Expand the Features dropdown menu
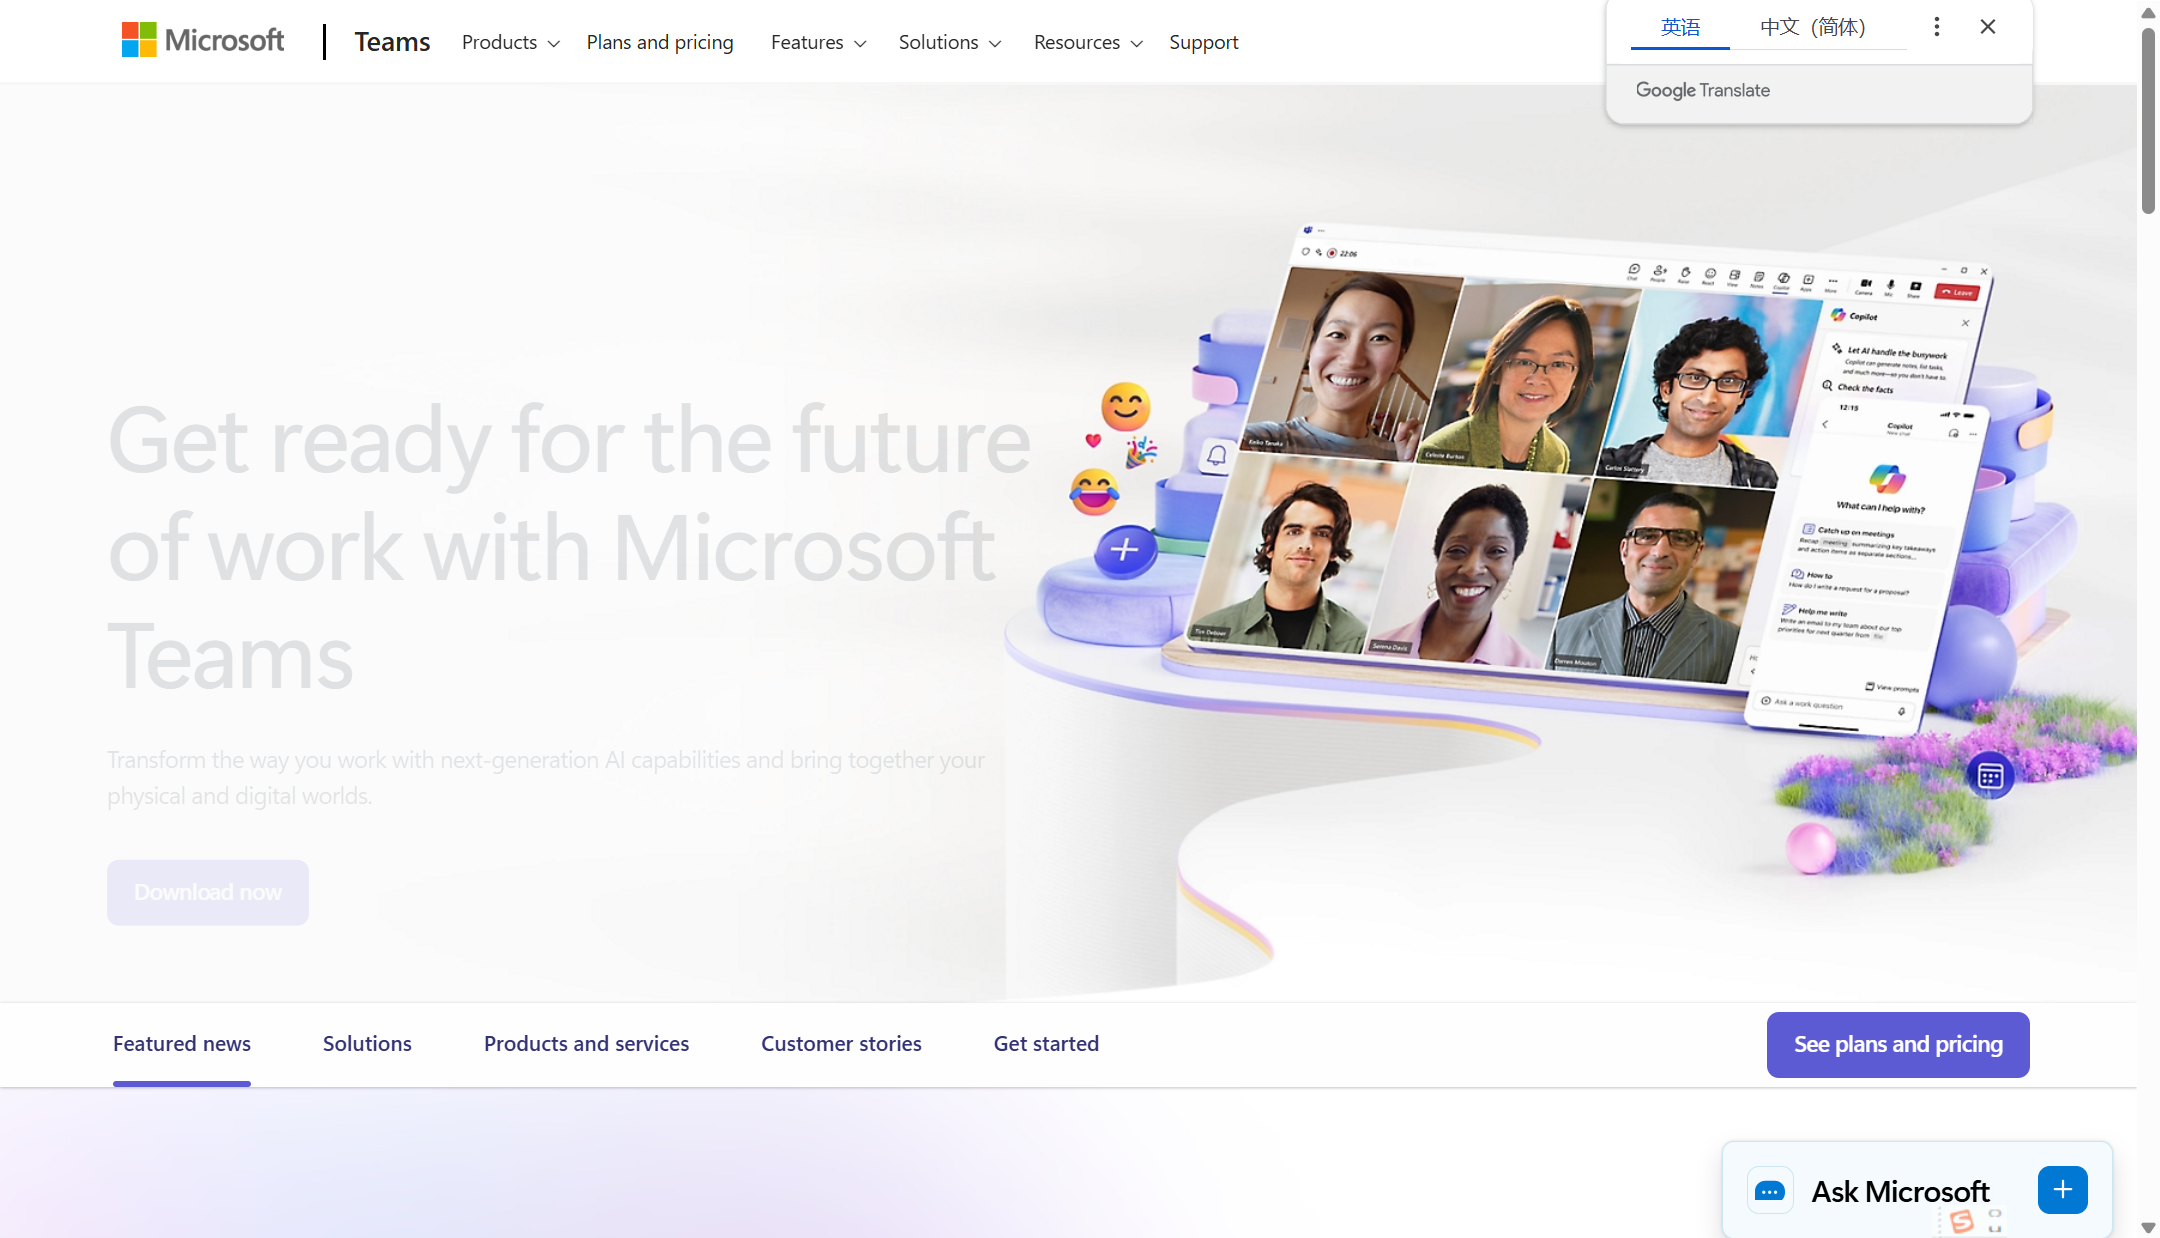The width and height of the screenshot is (2160, 1238). [x=818, y=42]
